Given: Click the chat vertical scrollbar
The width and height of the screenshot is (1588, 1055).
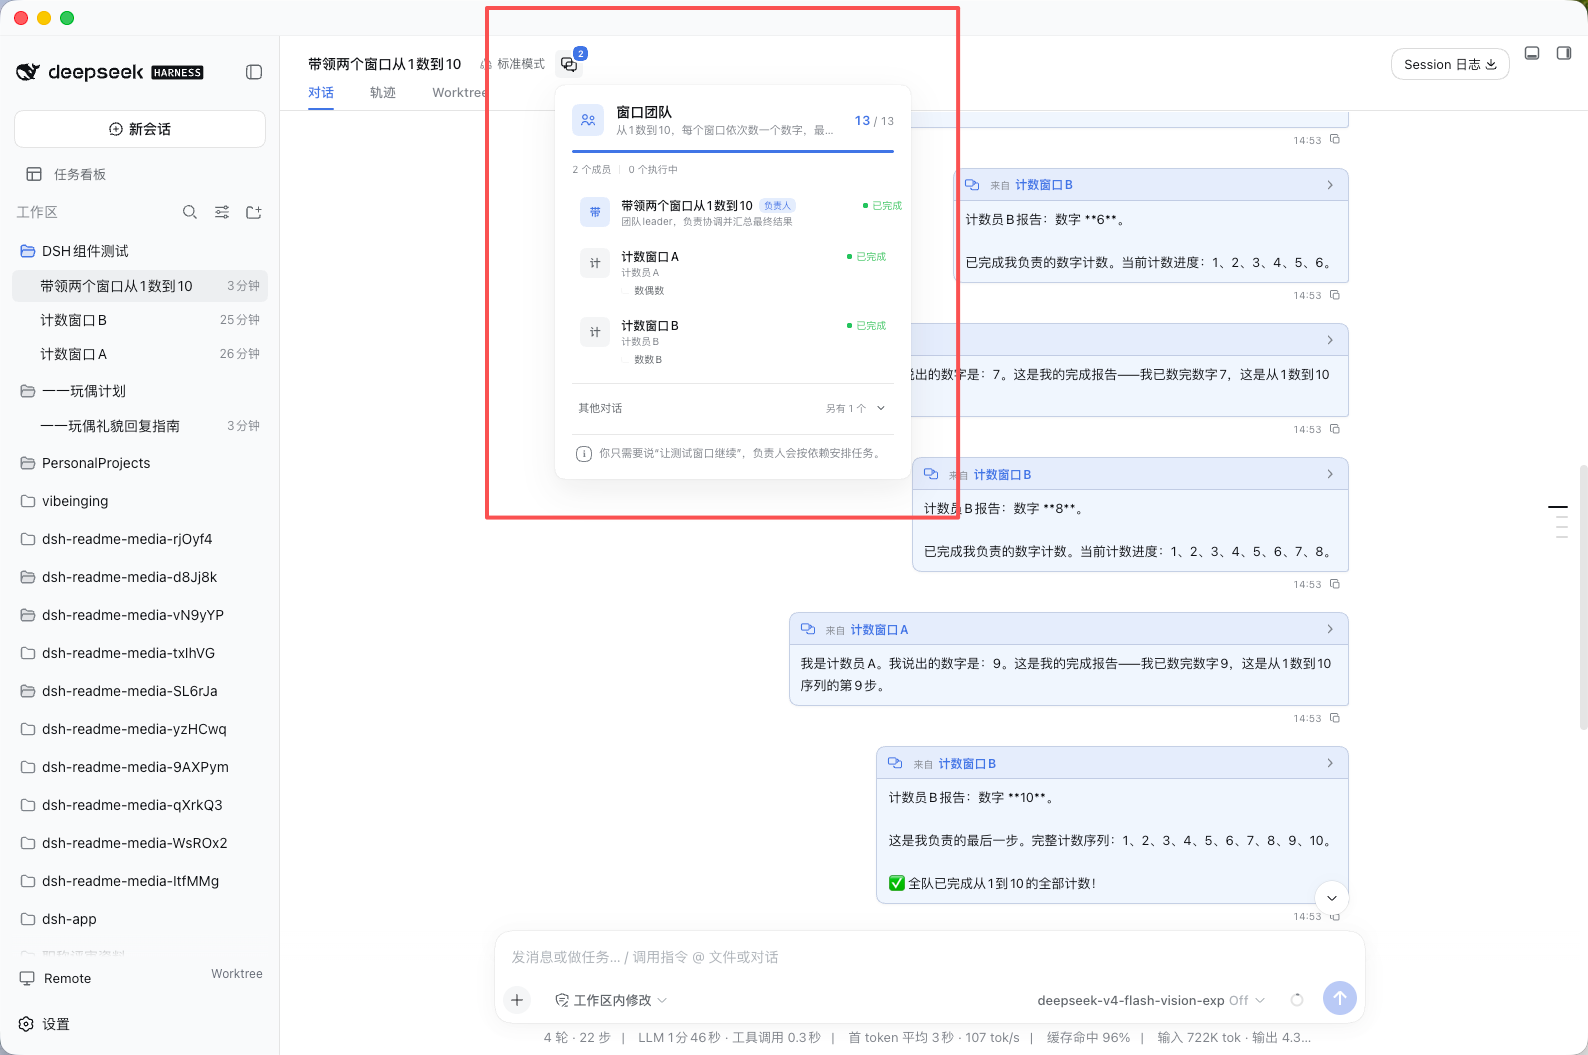Looking at the screenshot, I should click(x=1583, y=597).
